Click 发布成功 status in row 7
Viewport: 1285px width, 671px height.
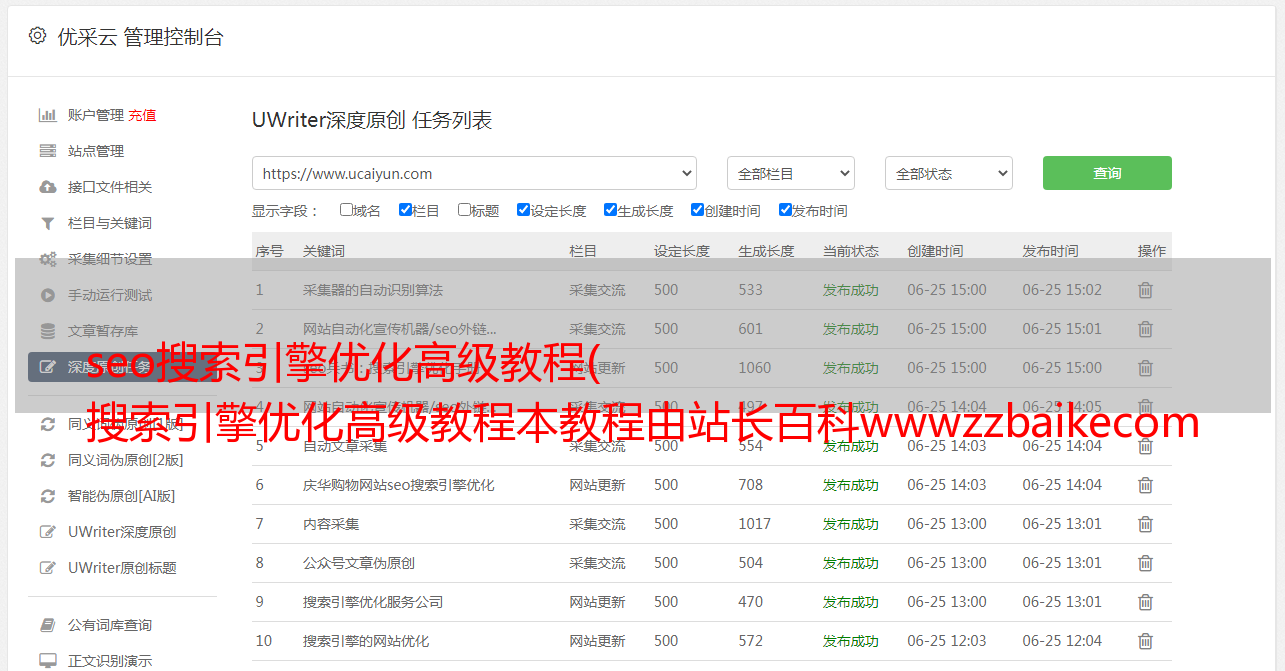coord(851,524)
